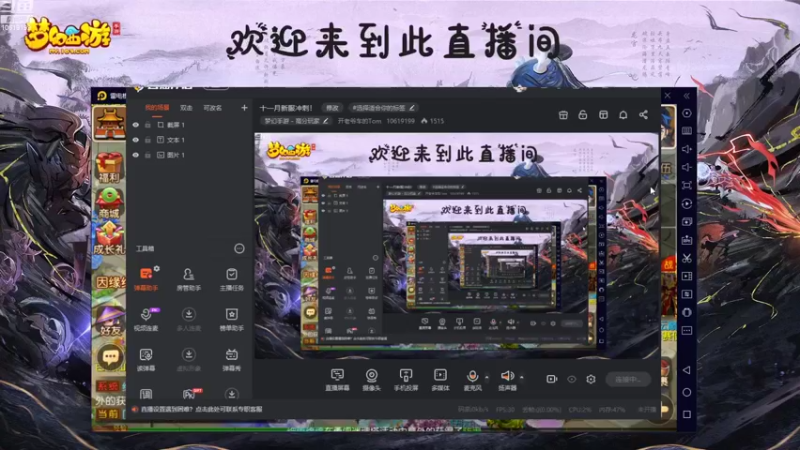The width and height of the screenshot is (800, 450).
Task: Click emulator recent apps square
Action: pyautogui.click(x=687, y=414)
